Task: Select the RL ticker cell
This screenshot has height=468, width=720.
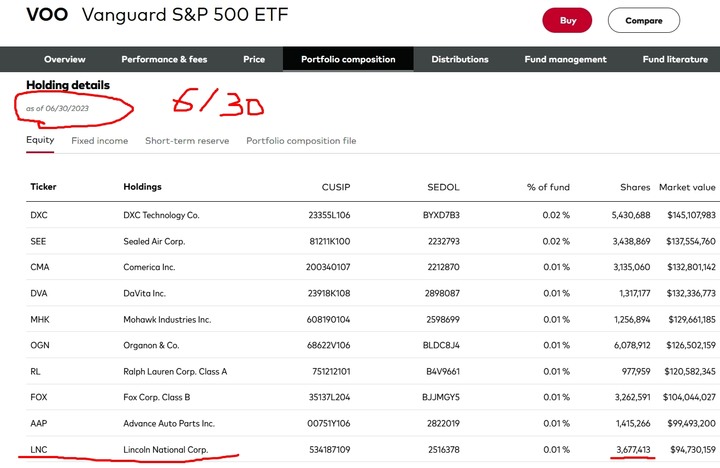Action: tap(35, 371)
